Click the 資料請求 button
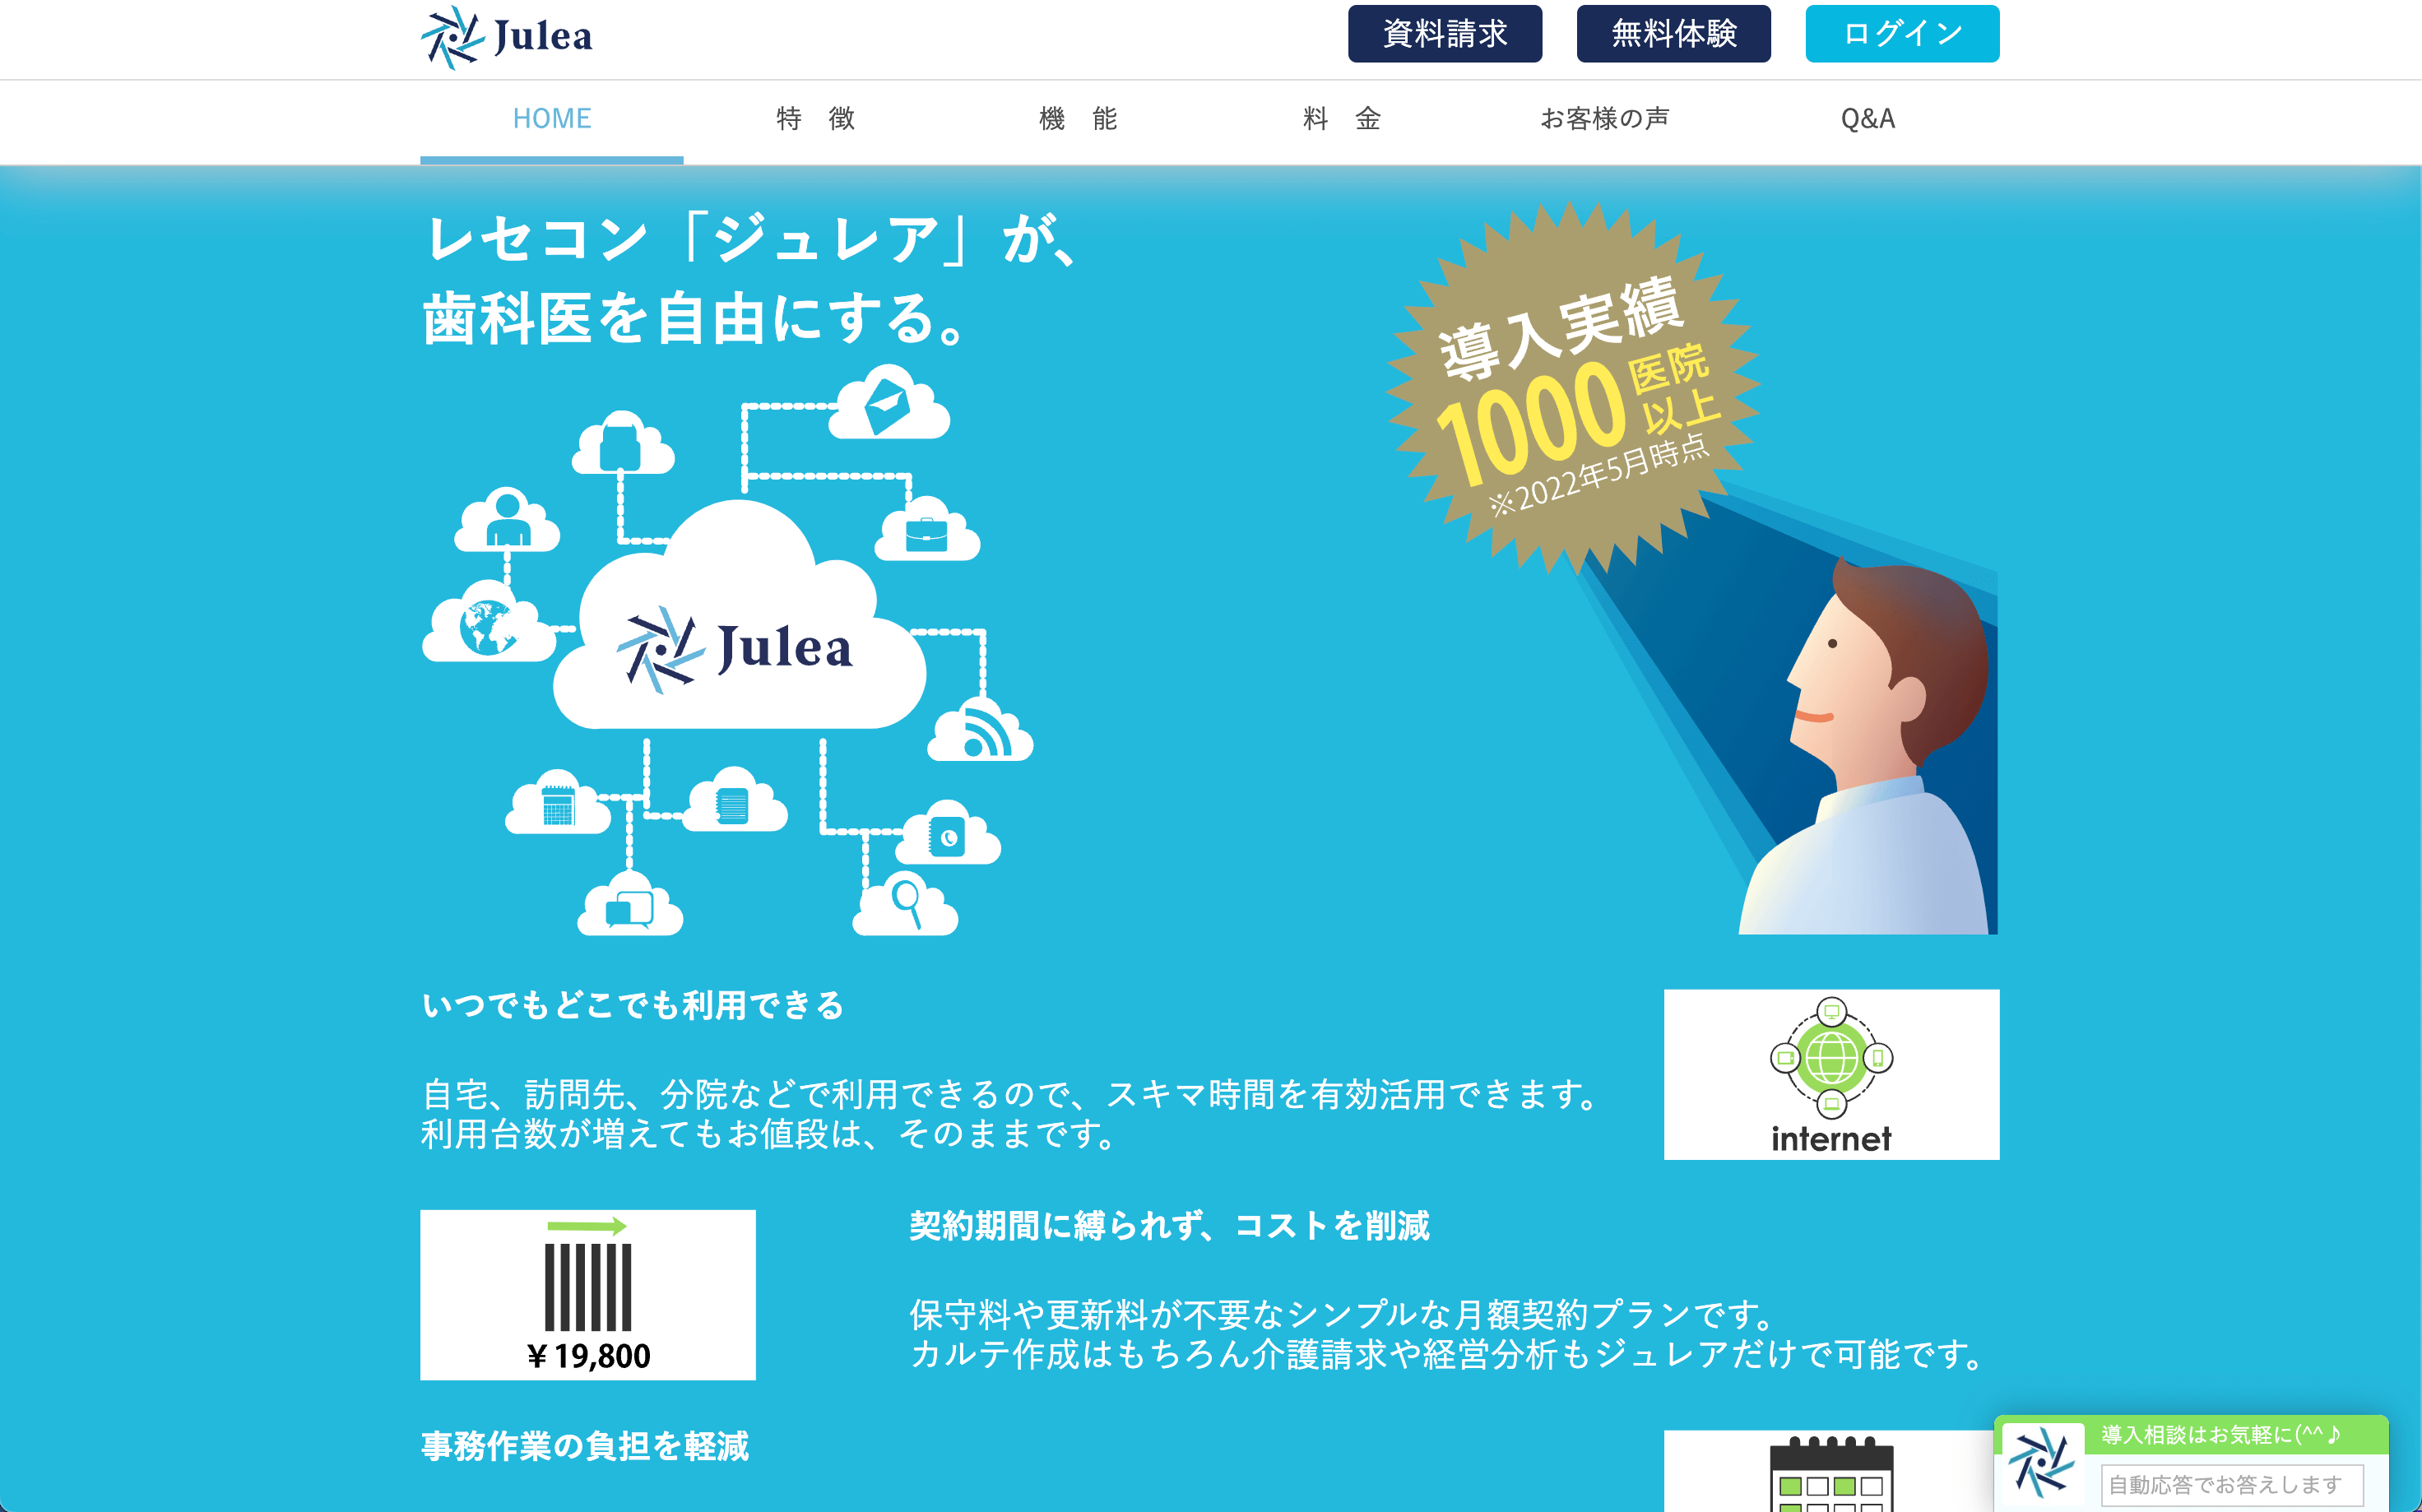Viewport: 2422px width, 1512px height. tap(1444, 34)
